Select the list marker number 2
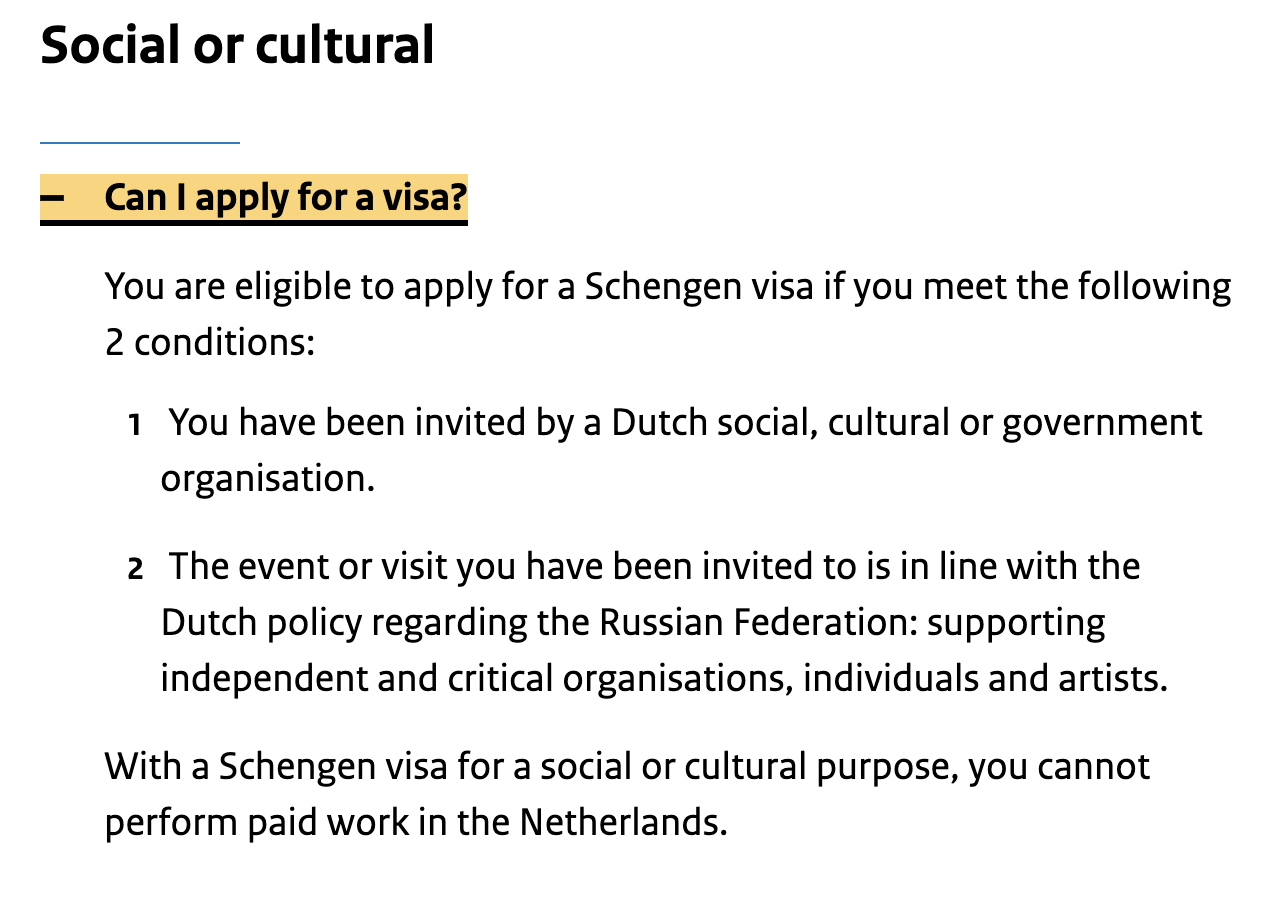The height and width of the screenshot is (902, 1286). (135, 570)
